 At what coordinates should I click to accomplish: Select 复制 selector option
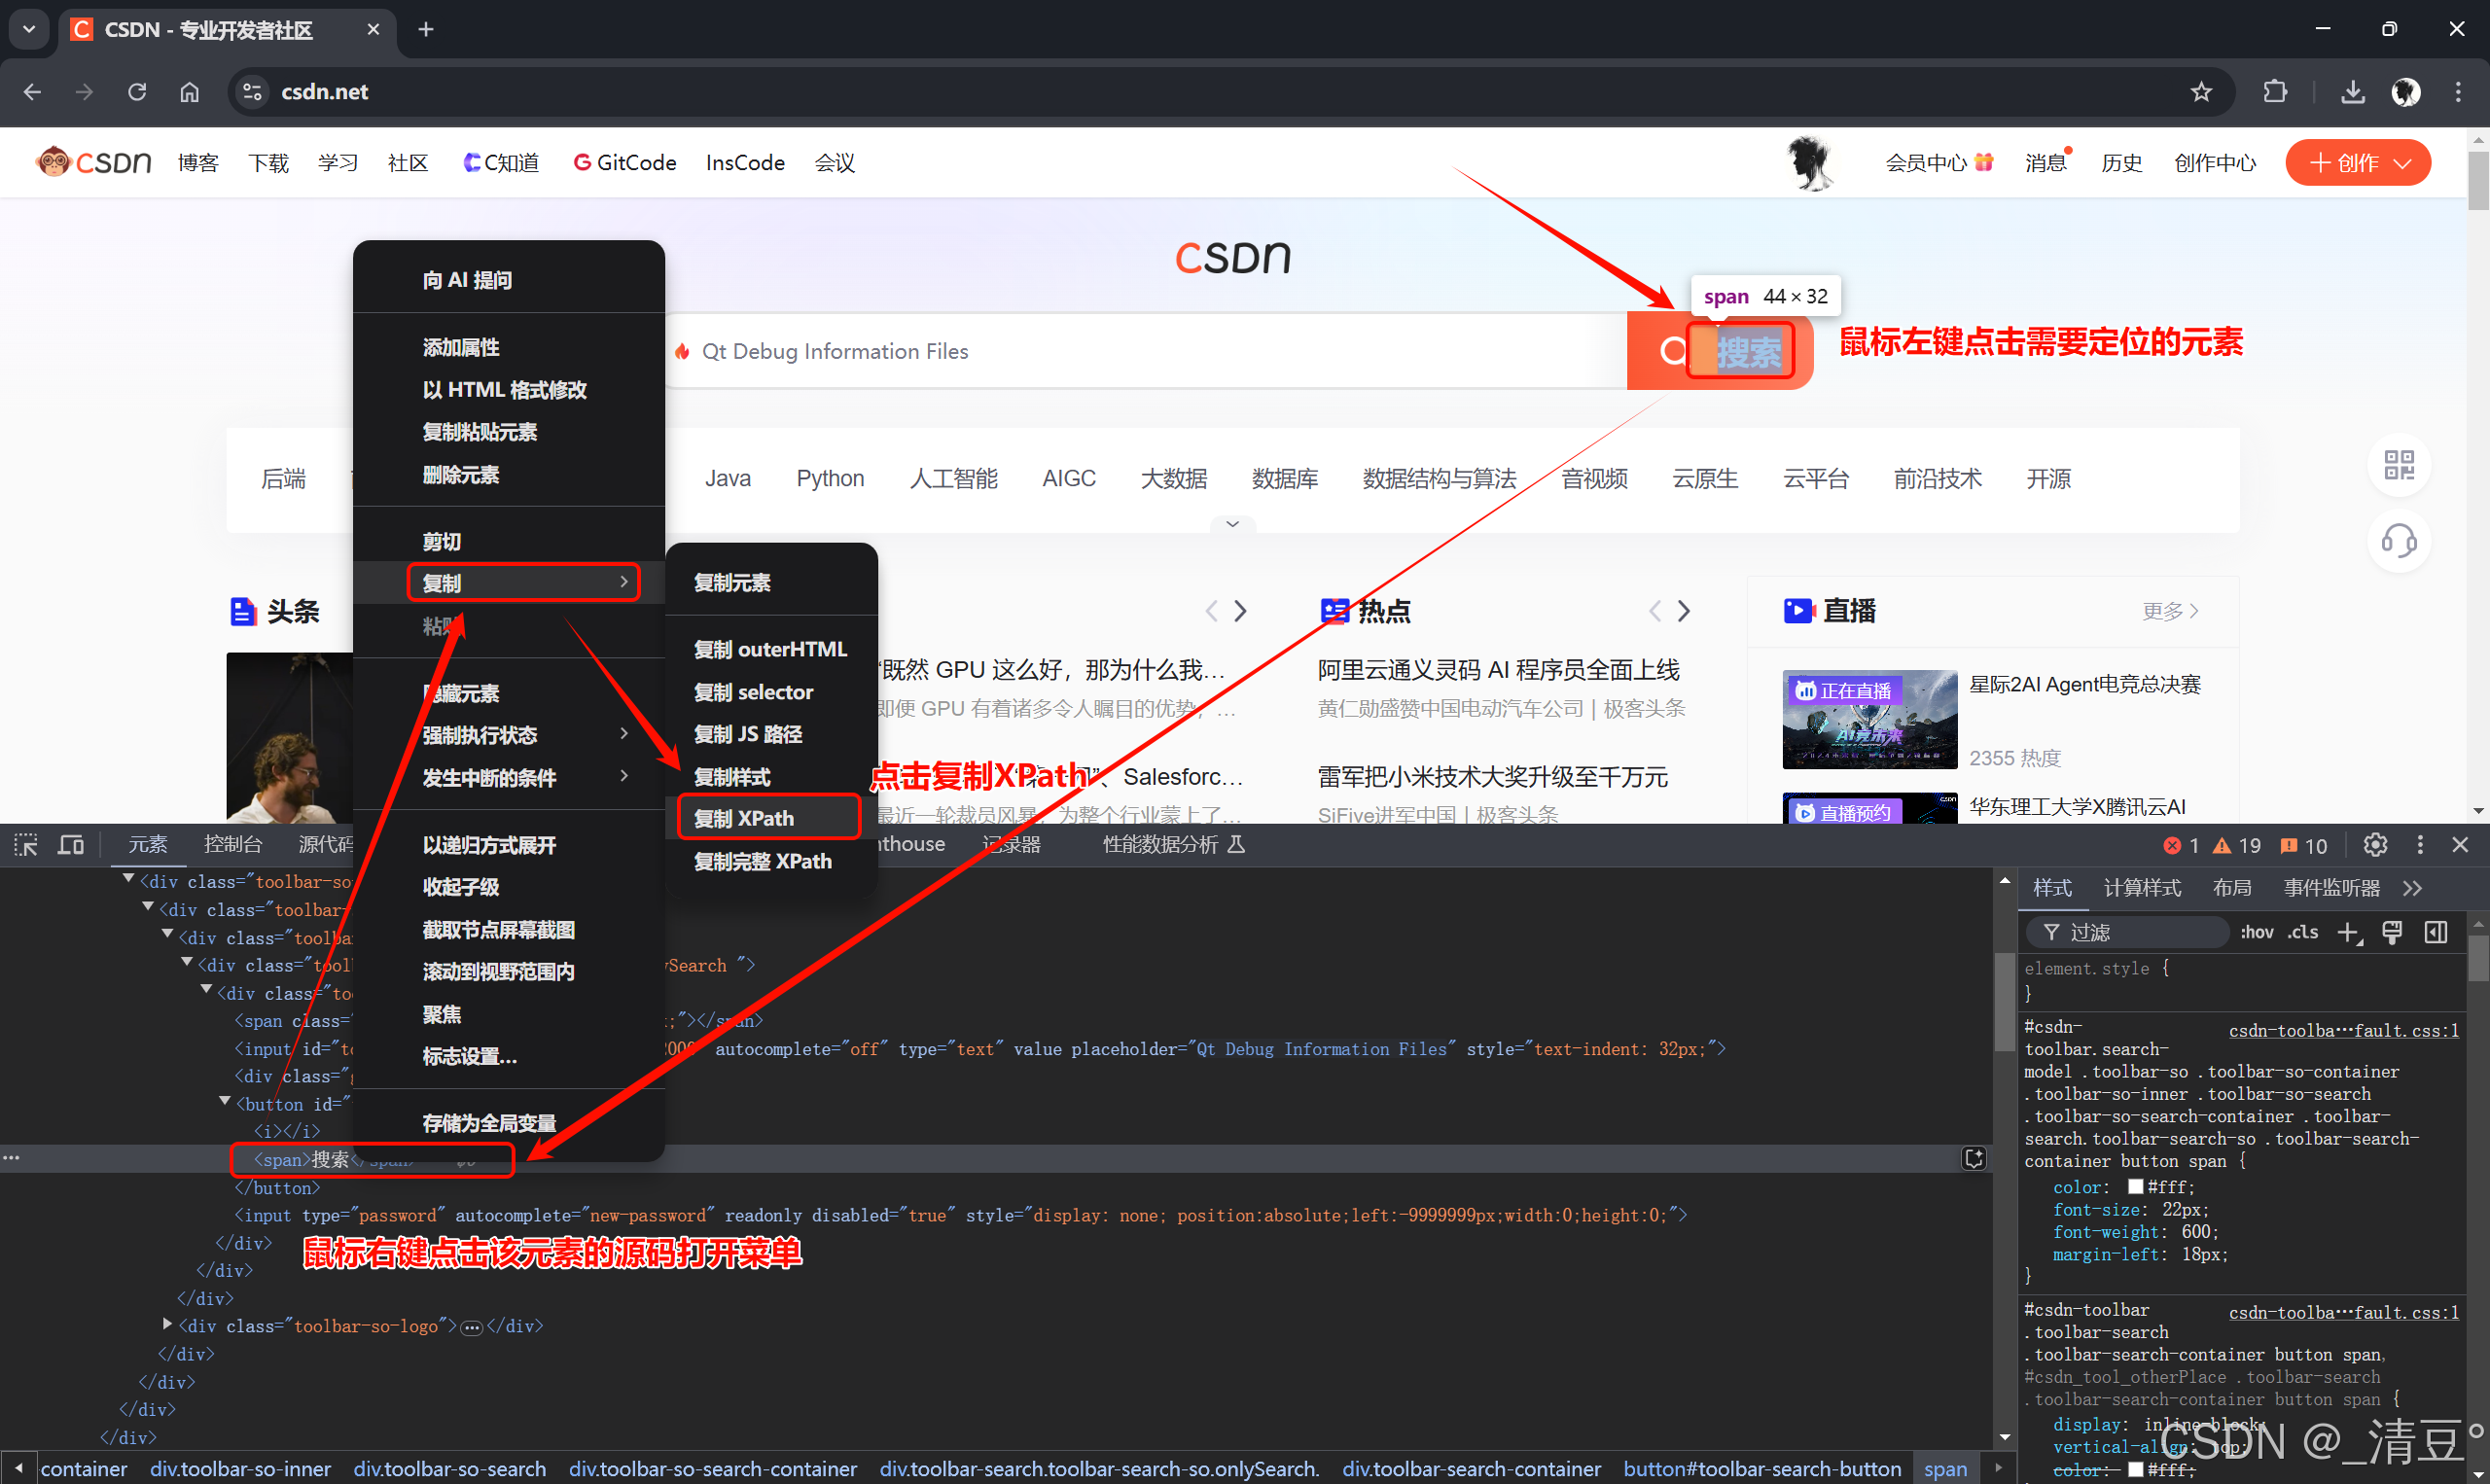[x=772, y=692]
